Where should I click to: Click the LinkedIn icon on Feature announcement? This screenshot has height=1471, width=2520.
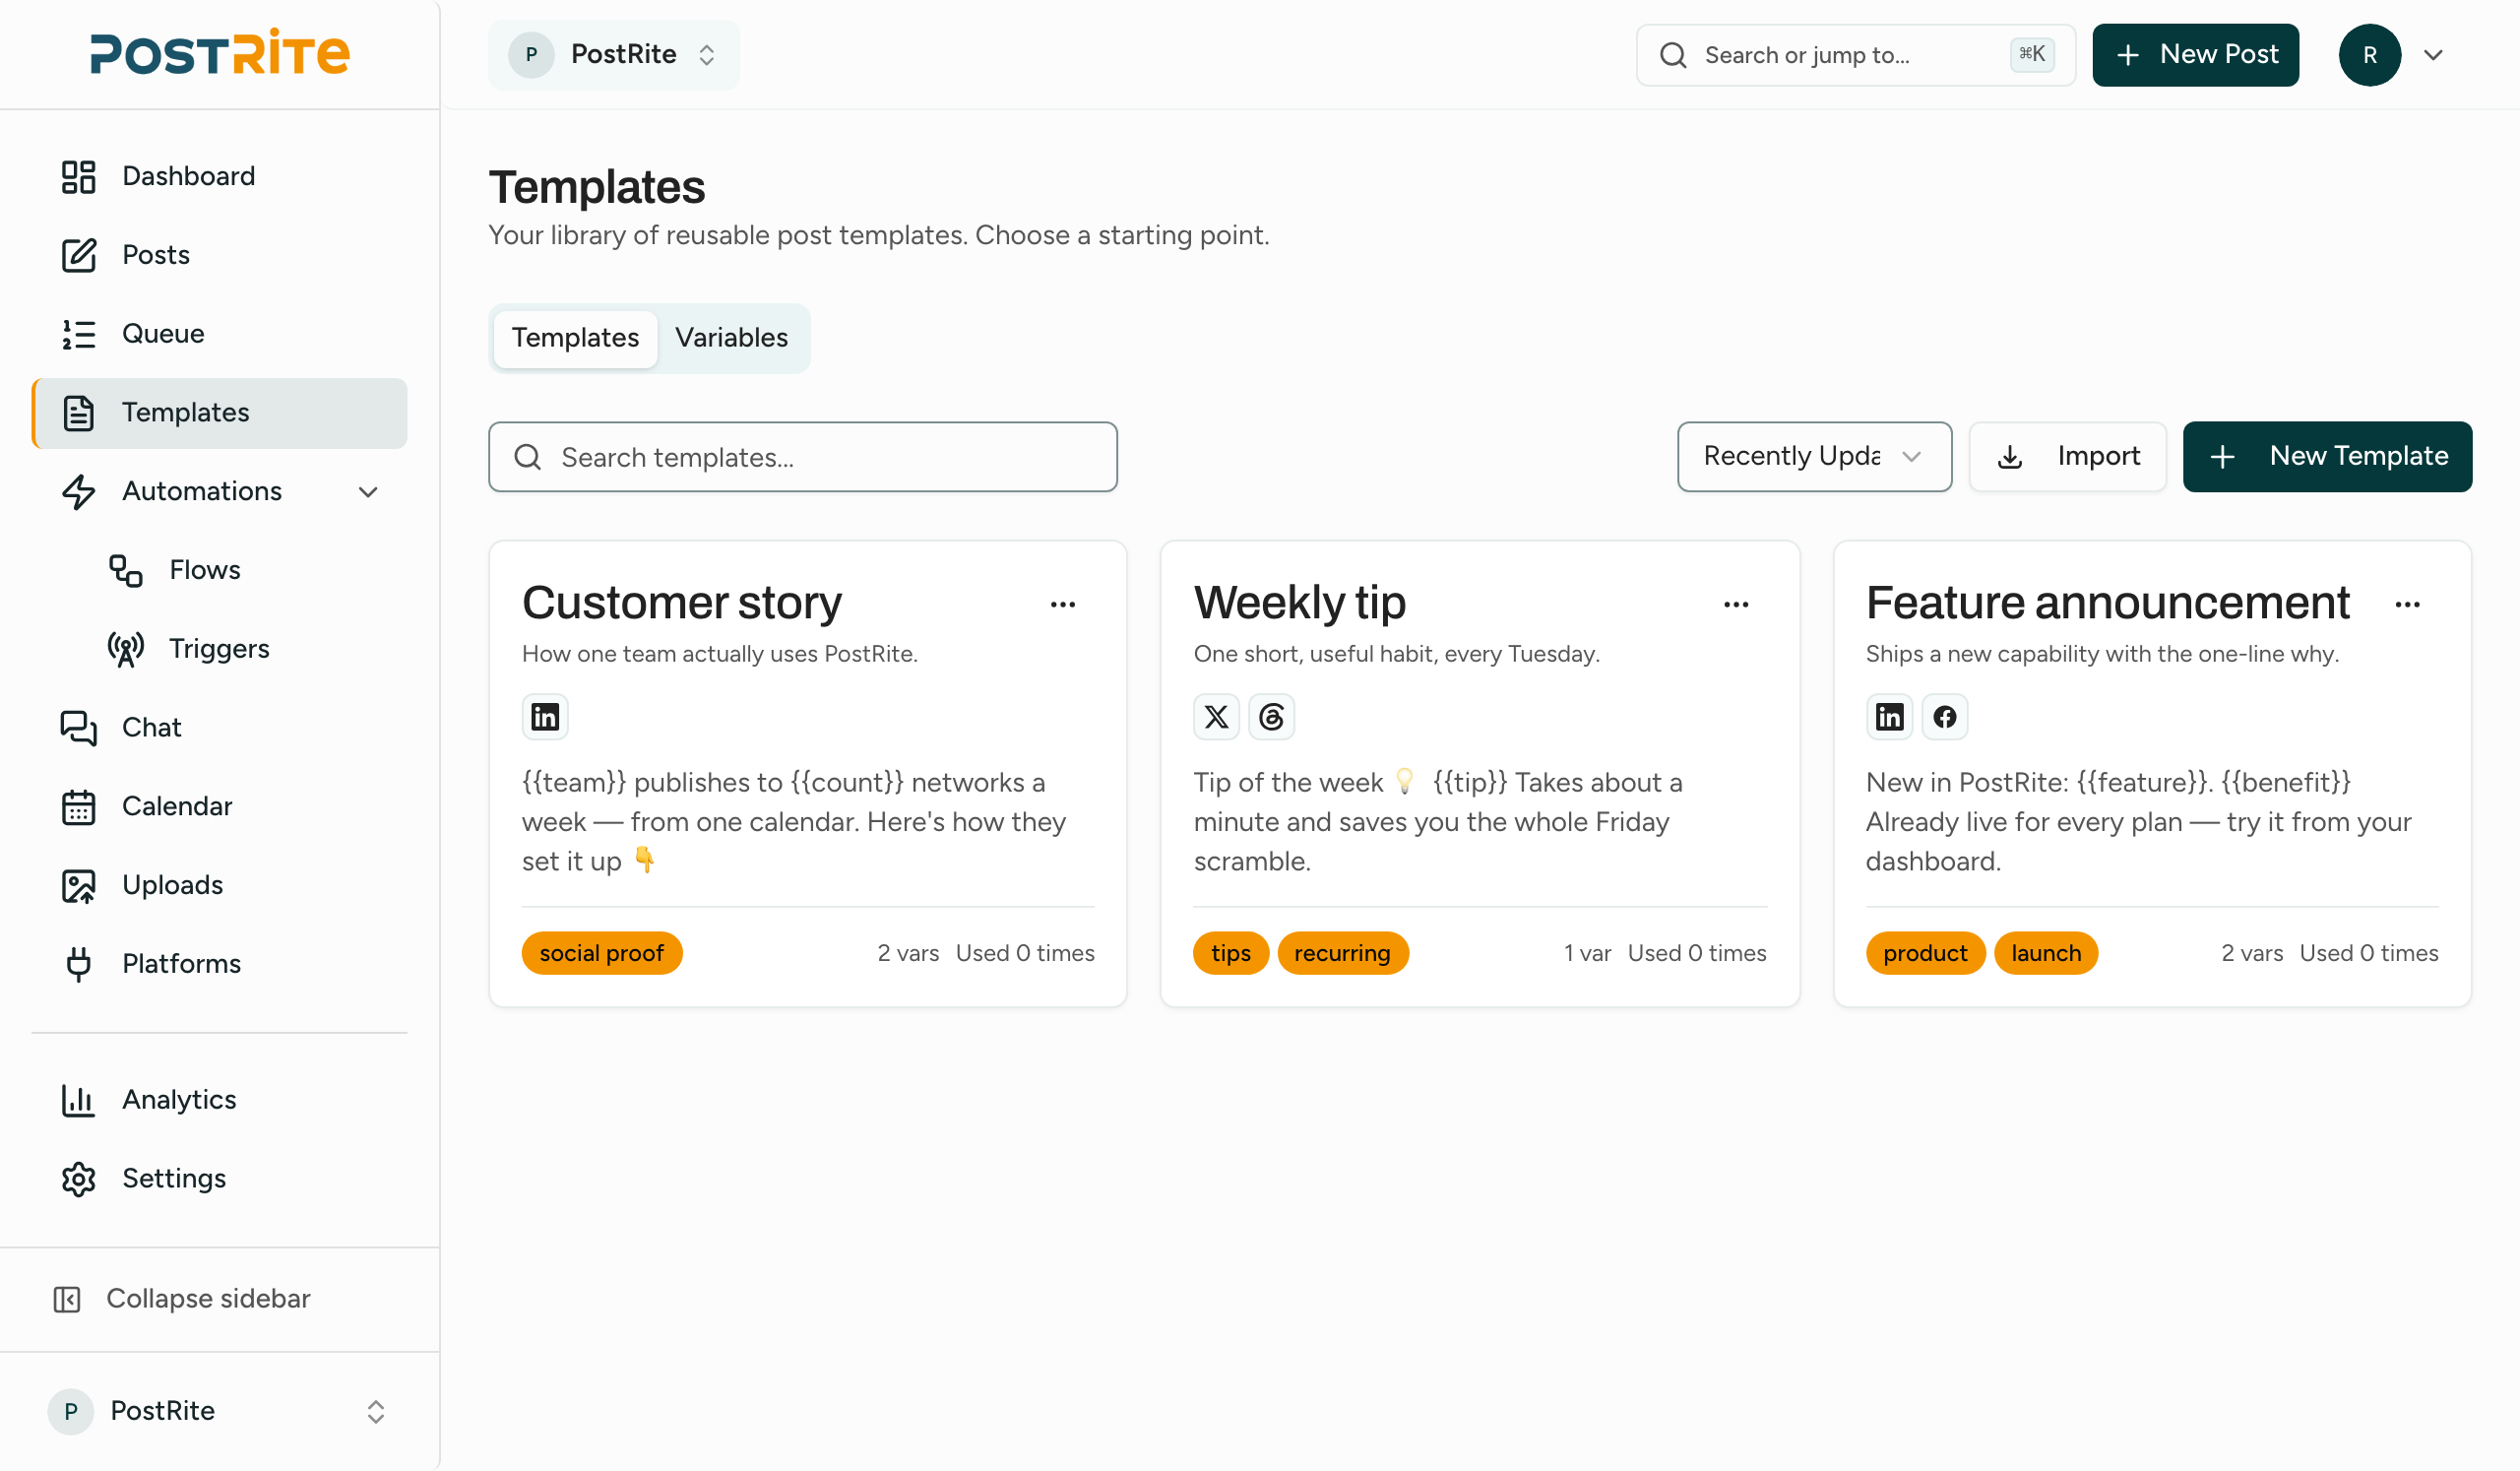[1890, 717]
